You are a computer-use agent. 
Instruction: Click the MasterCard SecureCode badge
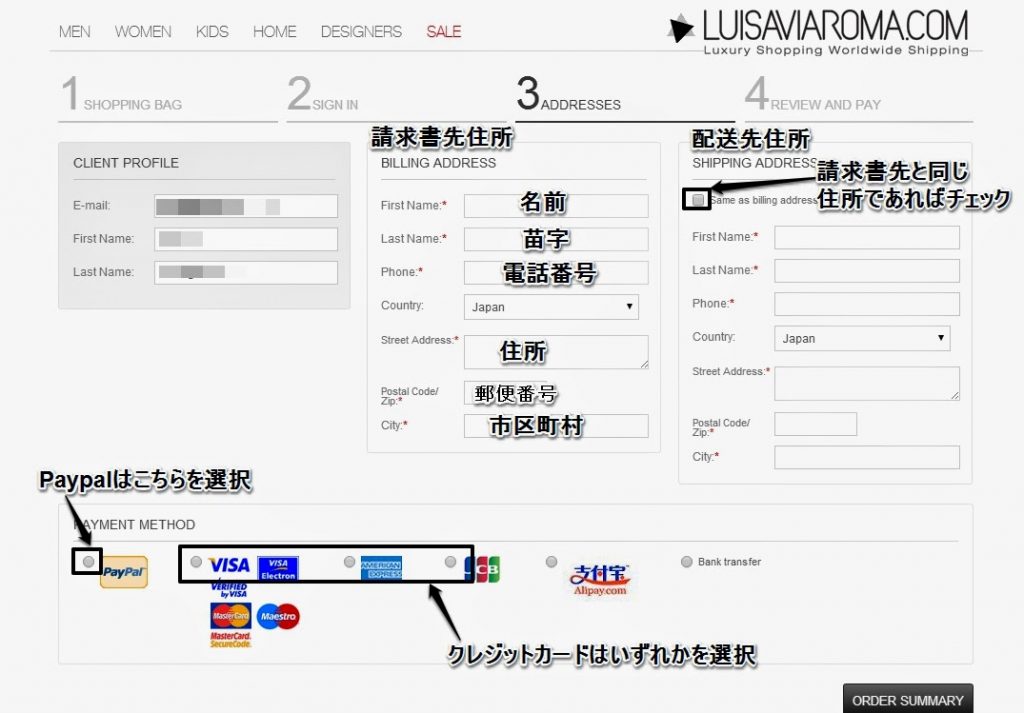click(231, 640)
